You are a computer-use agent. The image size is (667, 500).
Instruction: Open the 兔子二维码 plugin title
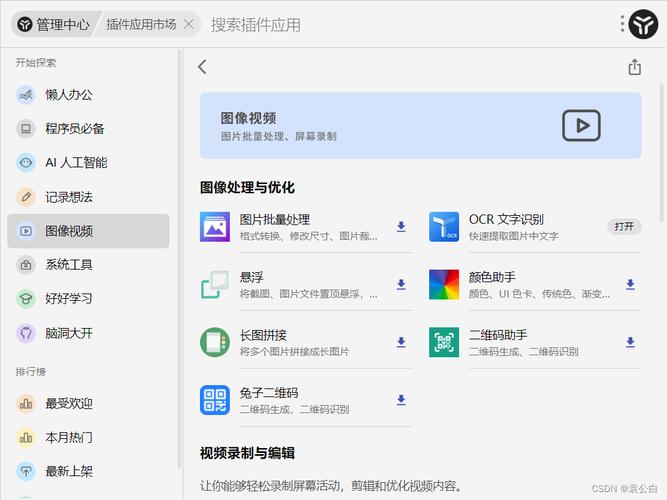(x=269, y=393)
